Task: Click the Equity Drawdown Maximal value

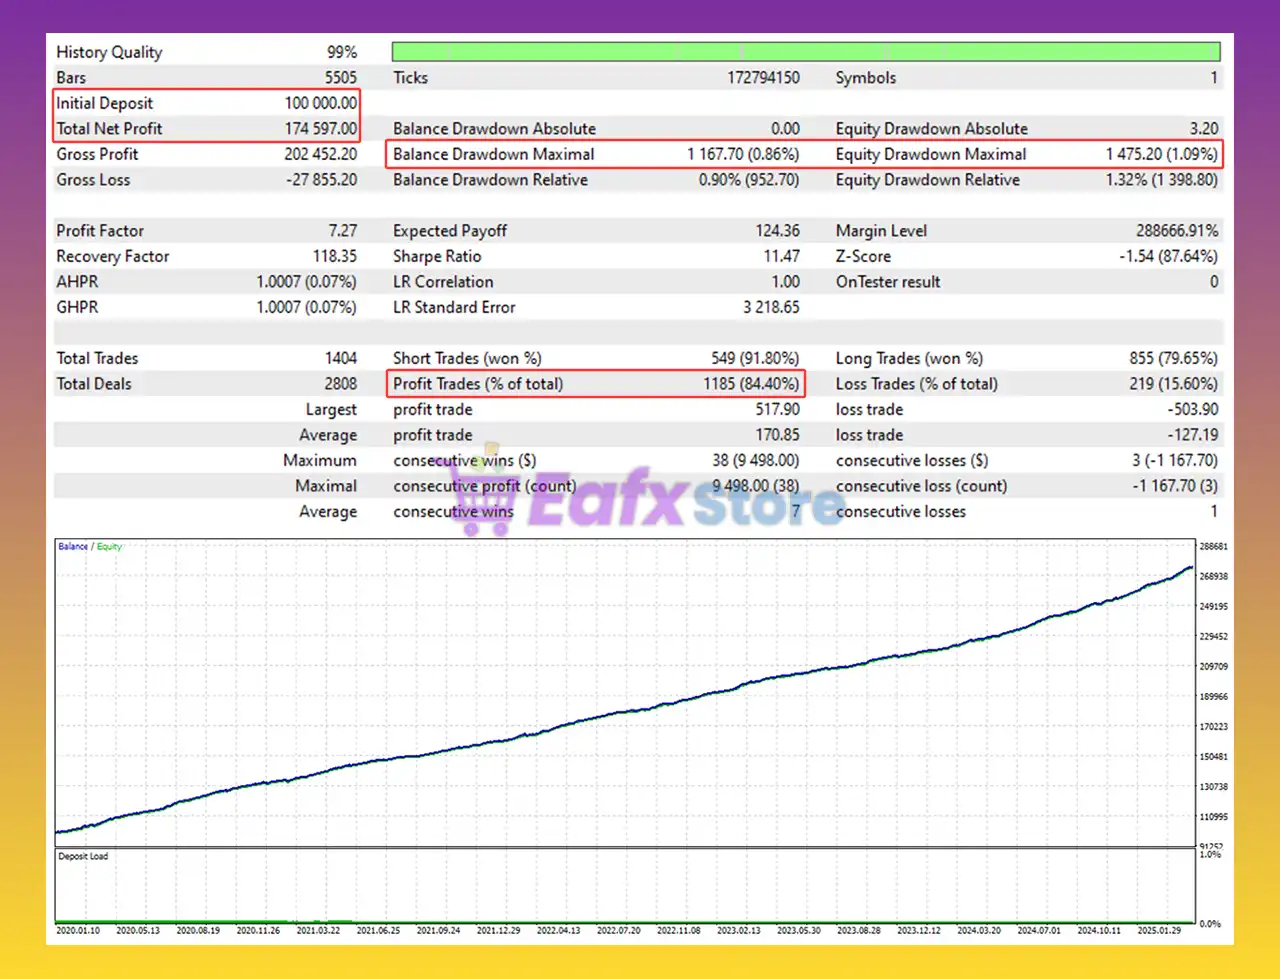Action: 1161,154
